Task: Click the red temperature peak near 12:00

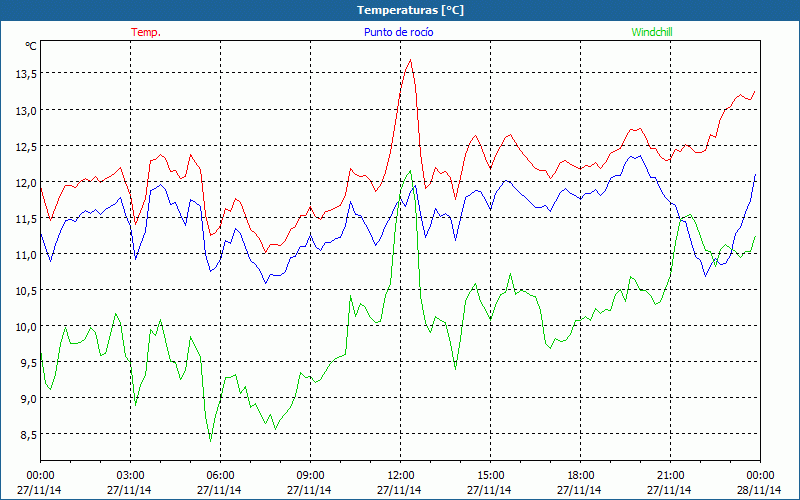Action: tap(410, 60)
